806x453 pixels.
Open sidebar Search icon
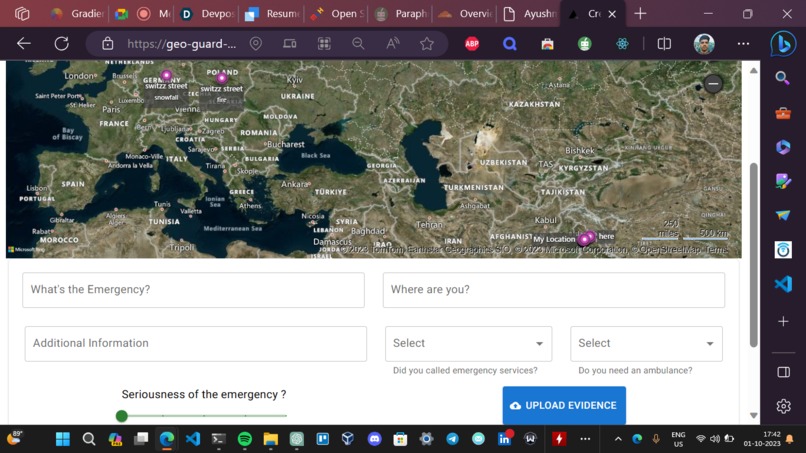click(783, 78)
